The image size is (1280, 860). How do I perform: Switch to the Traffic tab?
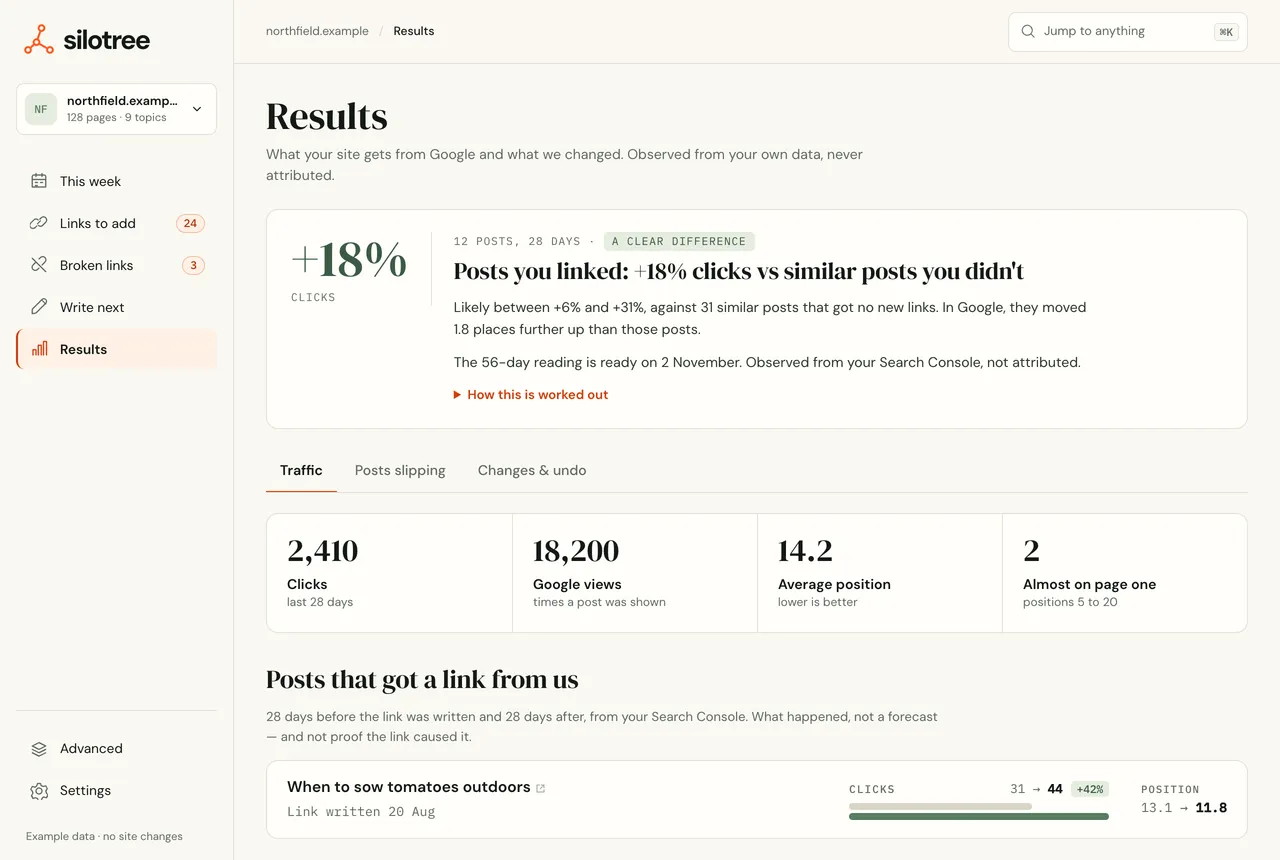click(x=301, y=470)
